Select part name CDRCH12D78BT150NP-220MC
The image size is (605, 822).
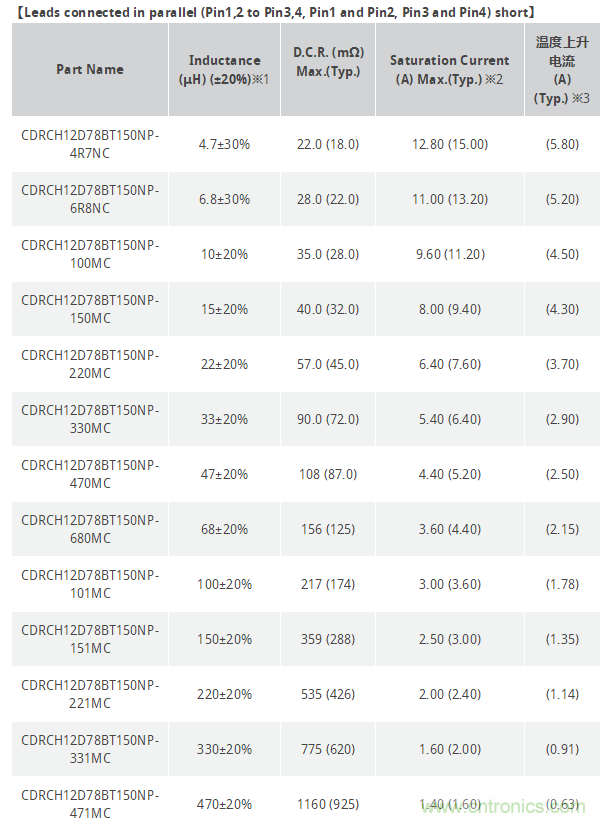[x=90, y=364]
